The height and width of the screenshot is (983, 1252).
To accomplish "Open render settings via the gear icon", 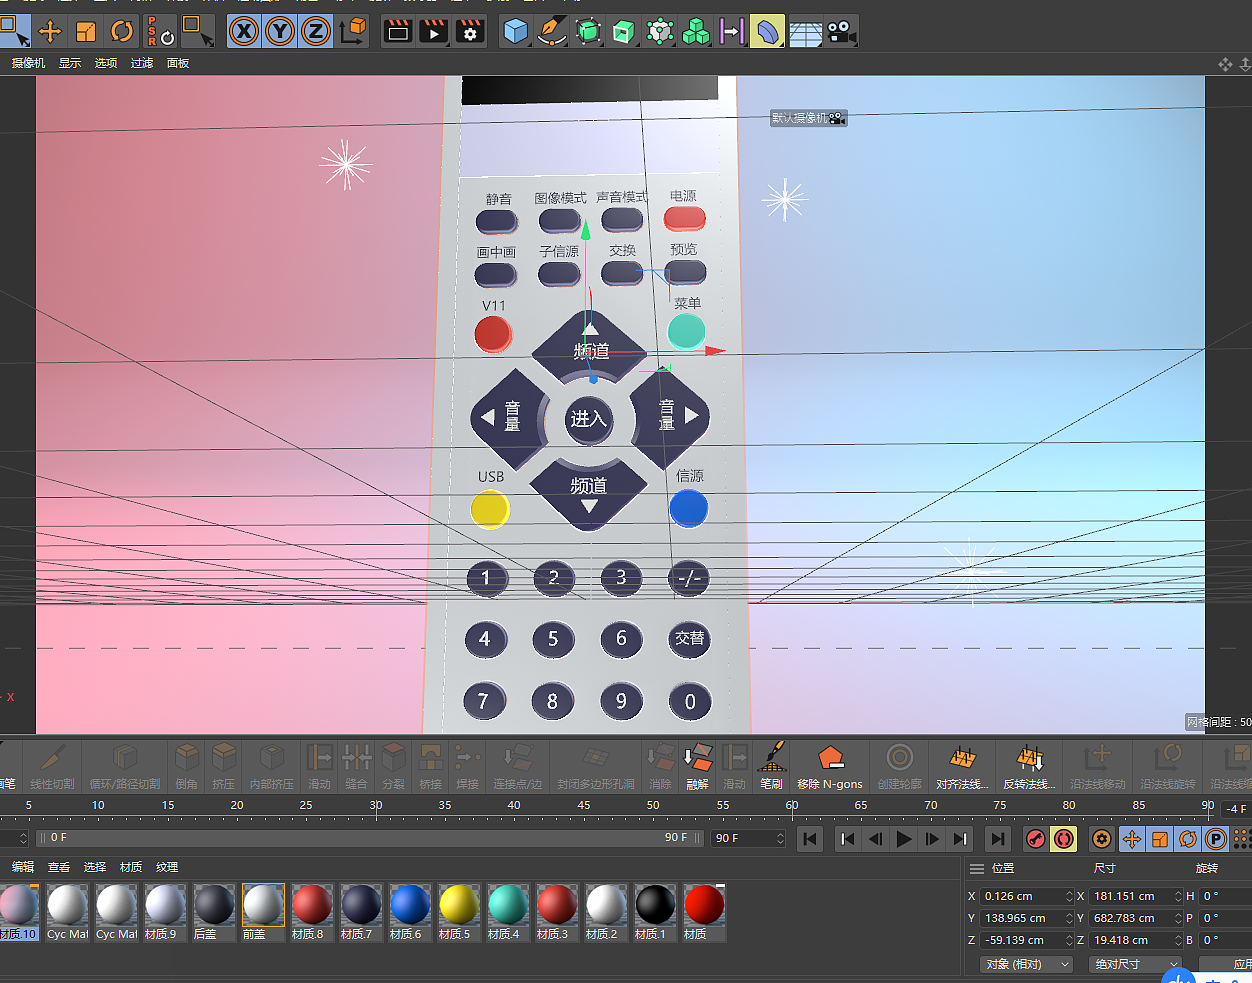I will [x=468, y=31].
